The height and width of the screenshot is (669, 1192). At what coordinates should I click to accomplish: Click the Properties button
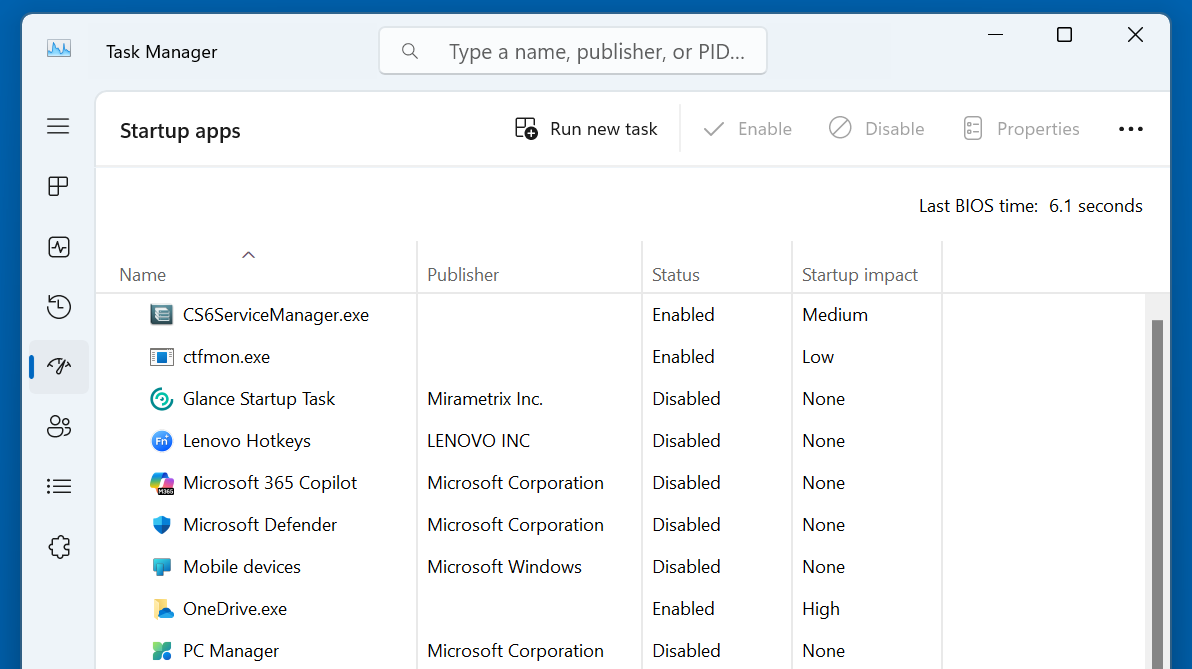1021,128
